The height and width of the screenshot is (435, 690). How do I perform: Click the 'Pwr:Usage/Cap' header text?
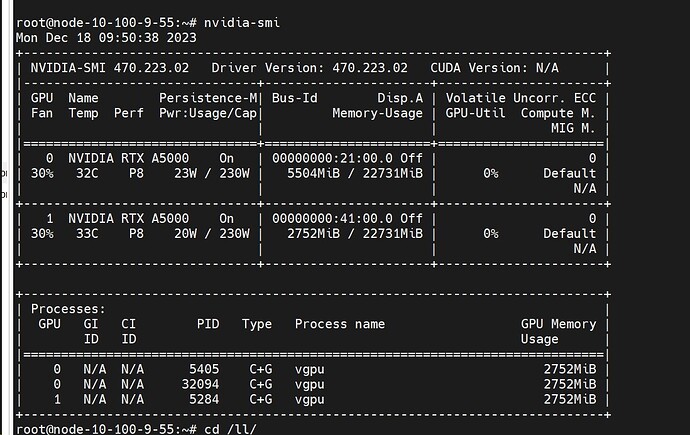(208, 113)
